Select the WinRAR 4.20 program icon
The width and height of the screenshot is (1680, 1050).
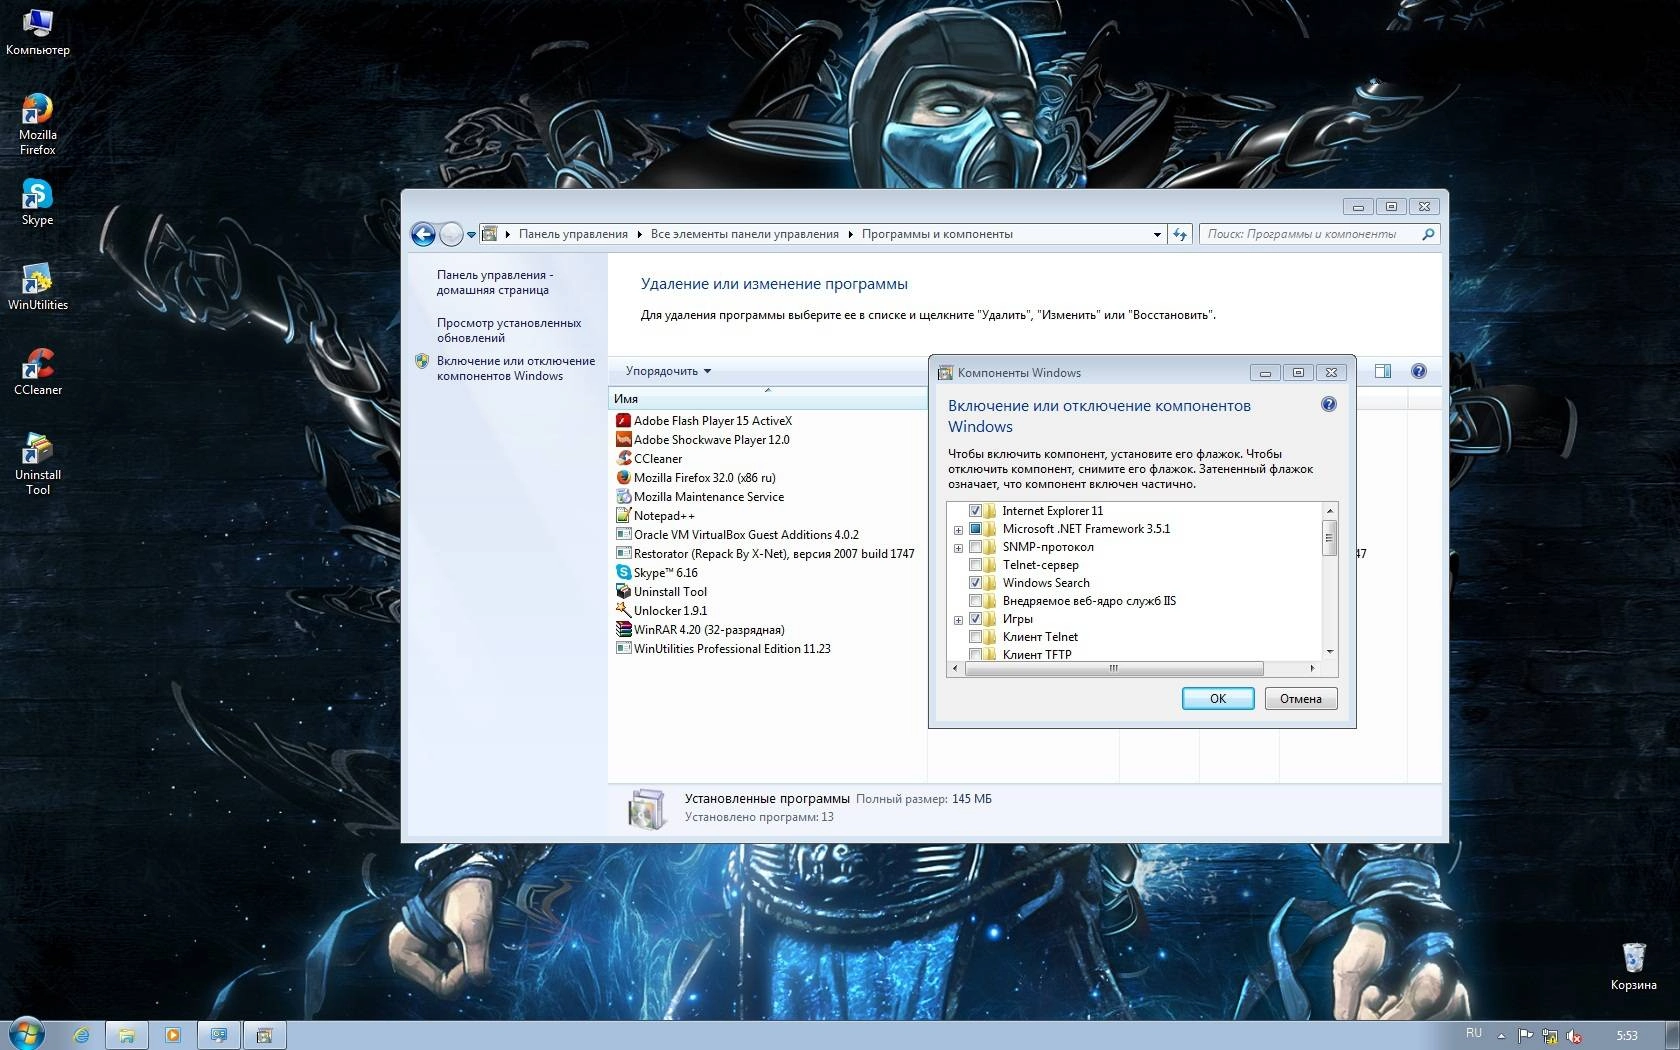623,630
